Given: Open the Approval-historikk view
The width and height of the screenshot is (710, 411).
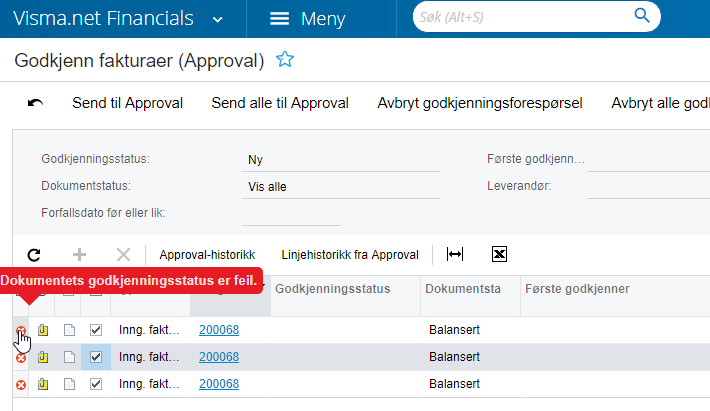Looking at the screenshot, I should (x=207, y=255).
